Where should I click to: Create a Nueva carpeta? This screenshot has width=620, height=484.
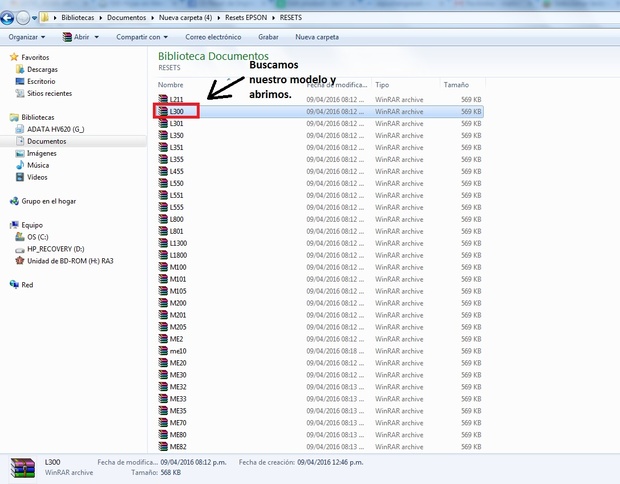pyautogui.click(x=317, y=37)
